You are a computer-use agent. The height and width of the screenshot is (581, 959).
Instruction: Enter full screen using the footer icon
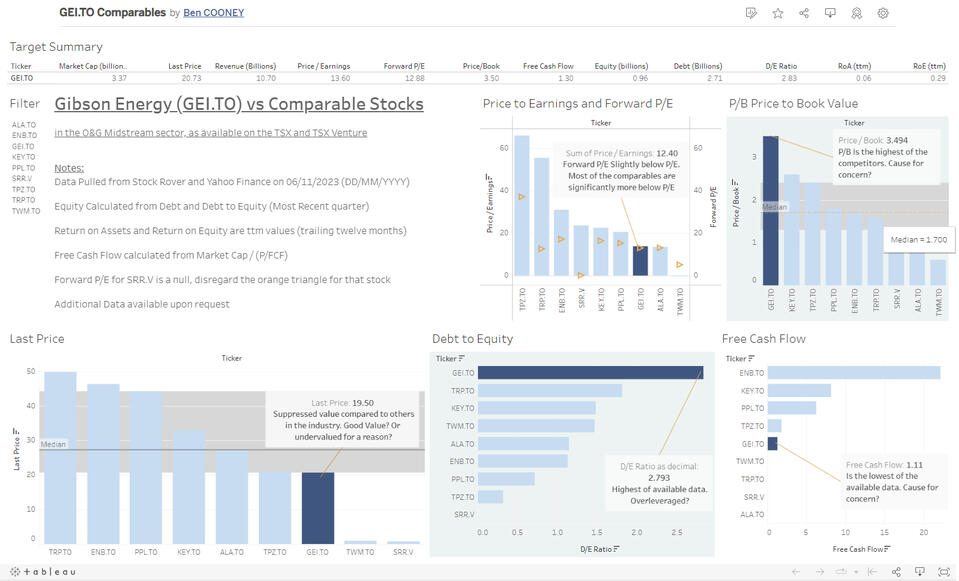tap(944, 572)
